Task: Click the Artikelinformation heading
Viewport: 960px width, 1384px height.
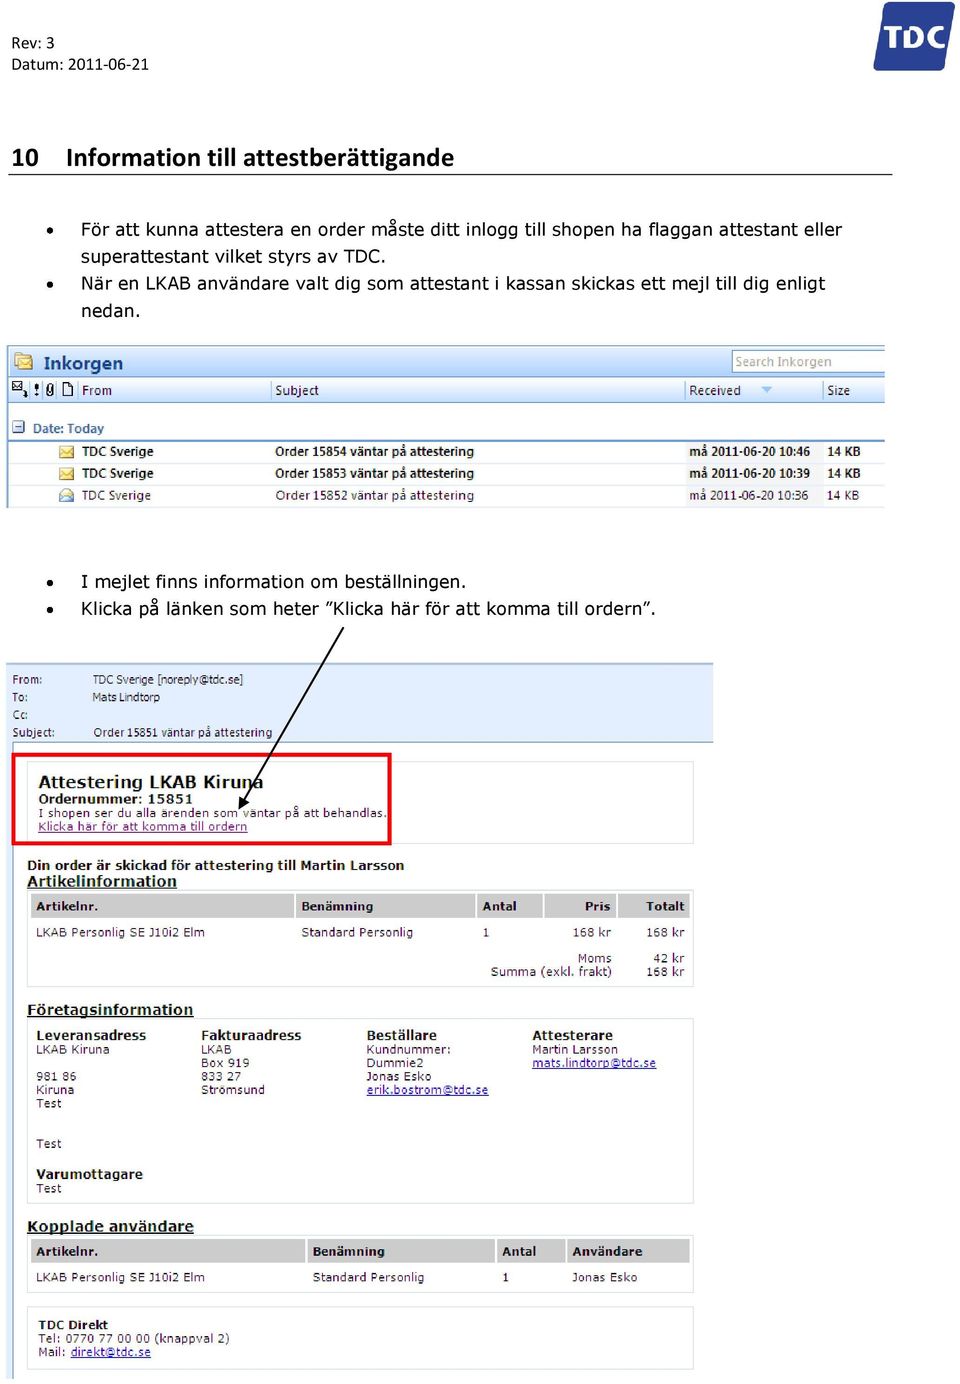Action: point(102,881)
